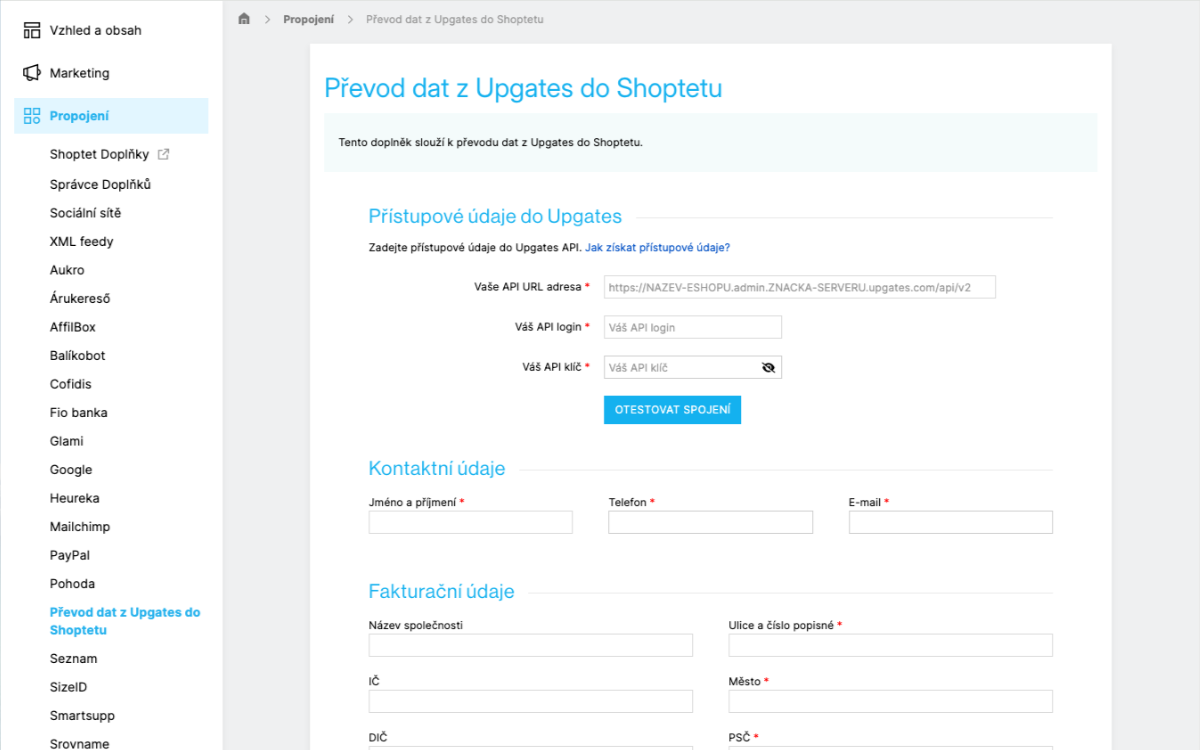
Task: Open Jak získat přístupové údaje link
Action: pyautogui.click(x=658, y=247)
